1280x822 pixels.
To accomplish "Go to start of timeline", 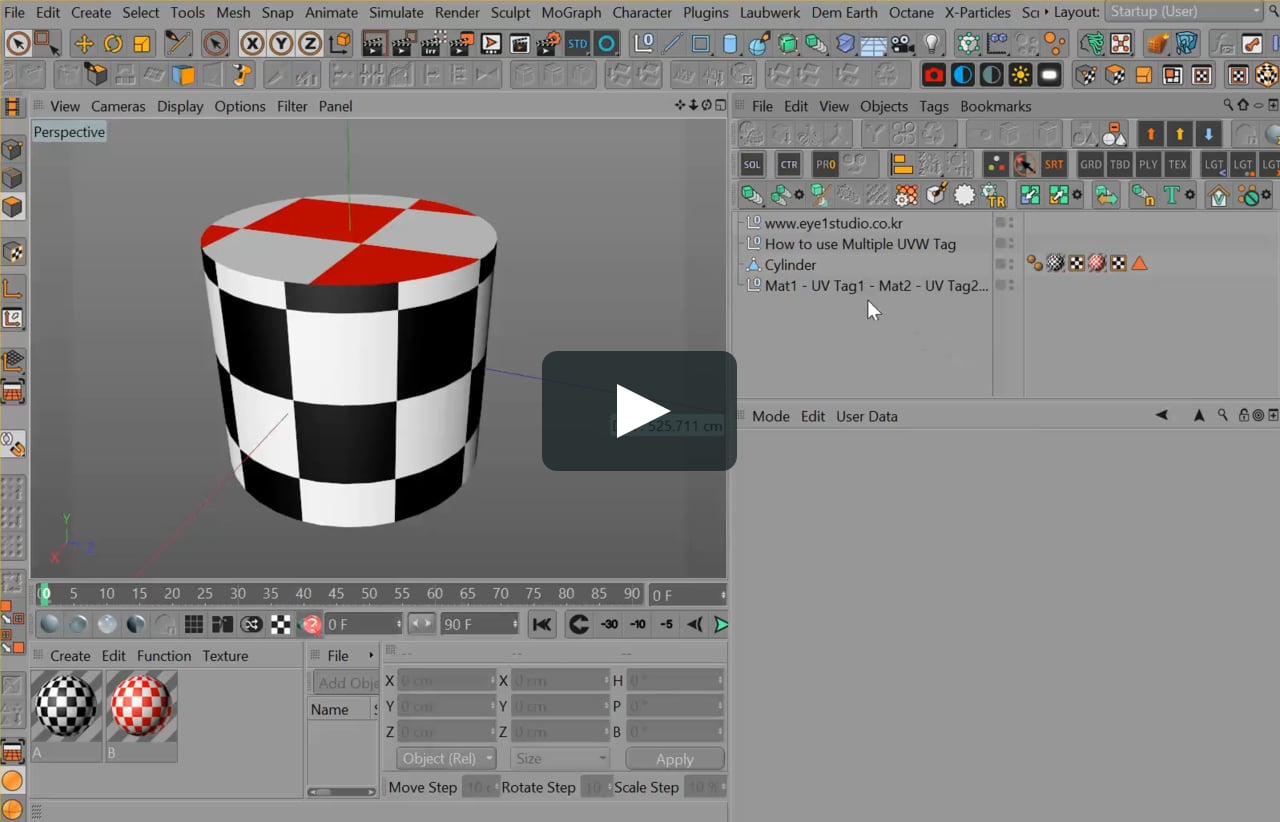I will click(x=542, y=625).
